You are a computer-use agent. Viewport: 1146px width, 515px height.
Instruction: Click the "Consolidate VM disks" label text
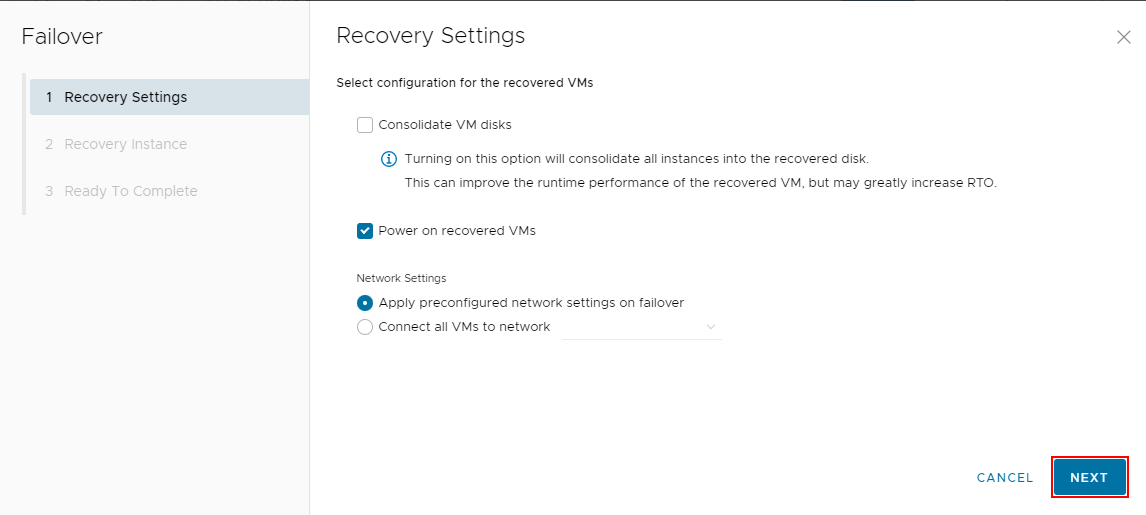pyautogui.click(x=445, y=125)
